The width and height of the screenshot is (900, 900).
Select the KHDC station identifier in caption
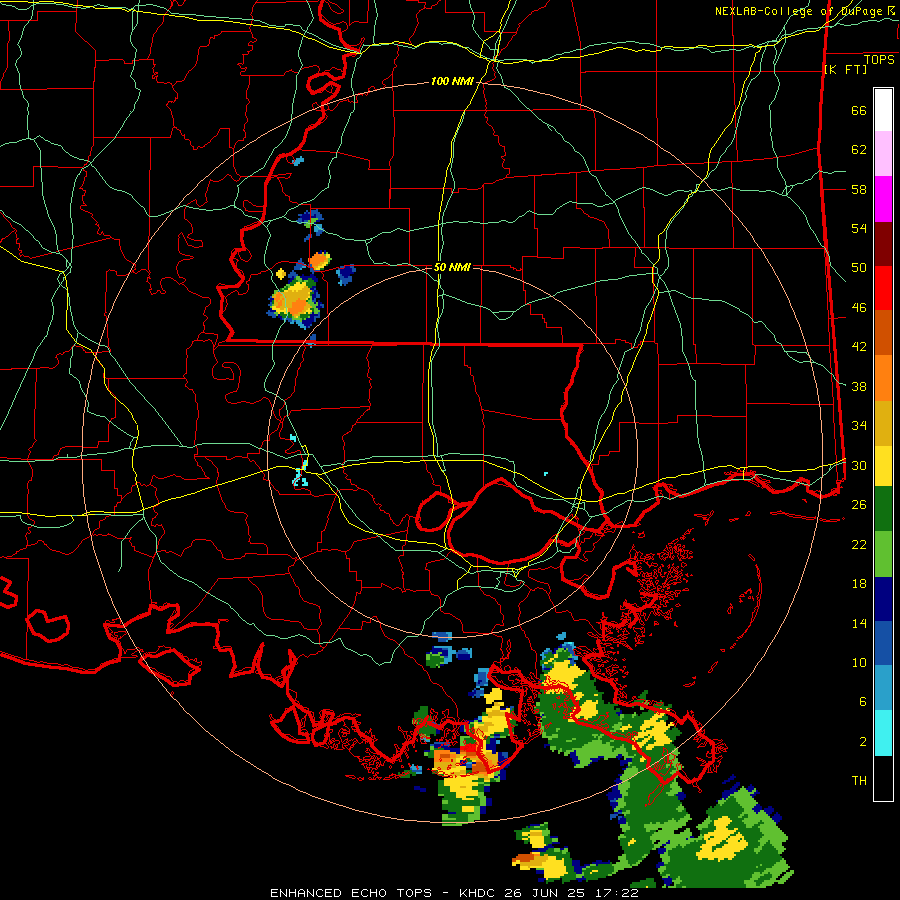pyautogui.click(x=479, y=893)
